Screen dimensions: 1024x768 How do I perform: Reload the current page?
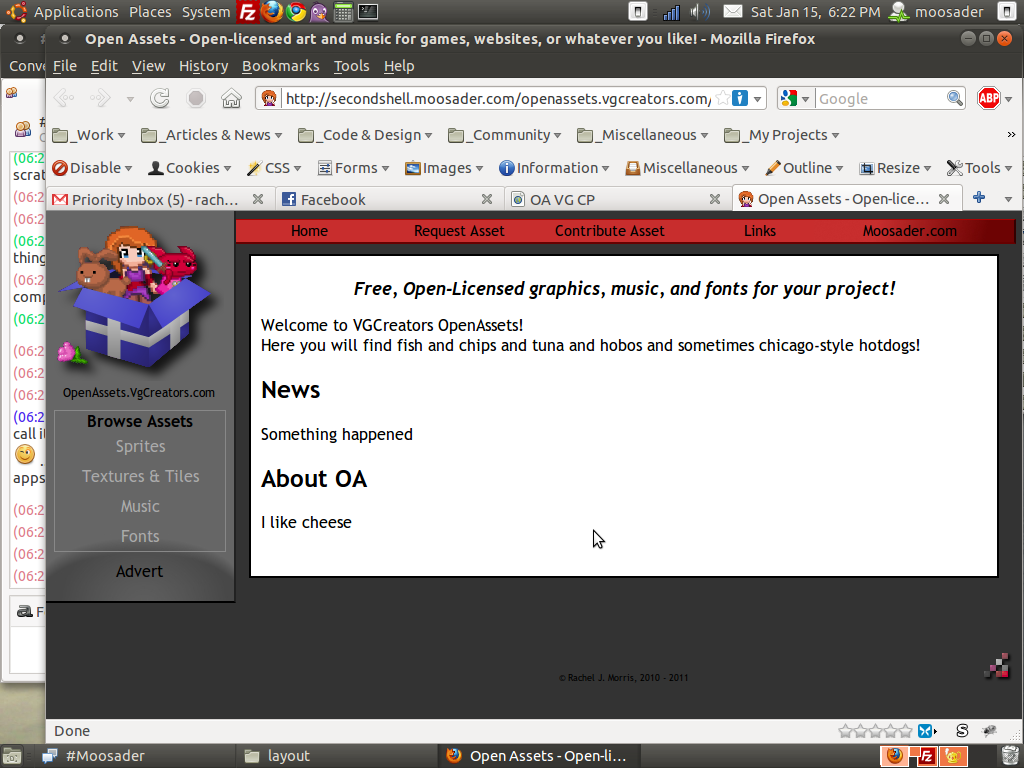point(159,99)
